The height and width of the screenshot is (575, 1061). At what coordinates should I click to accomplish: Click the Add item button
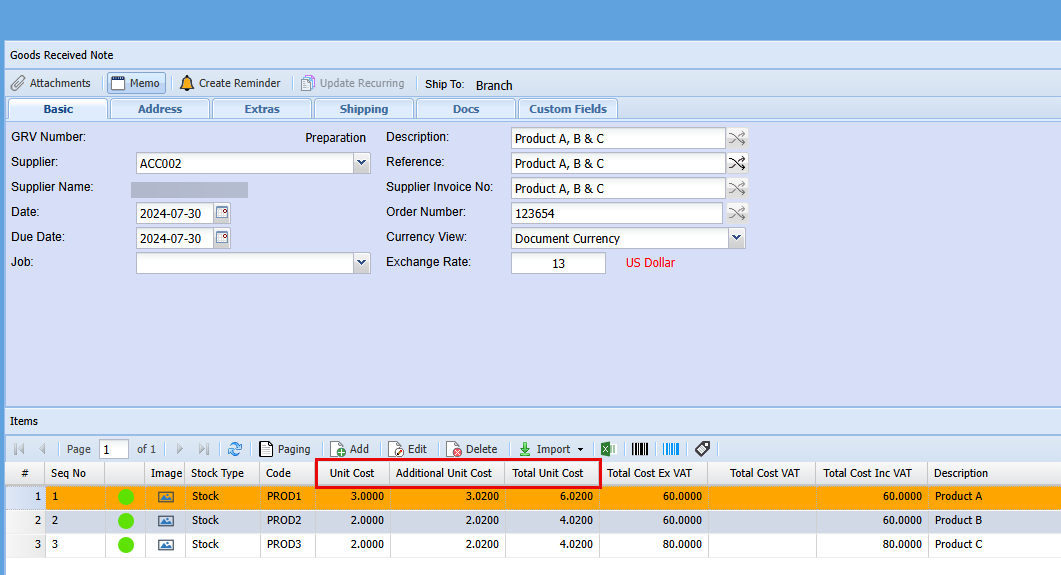[350, 450]
